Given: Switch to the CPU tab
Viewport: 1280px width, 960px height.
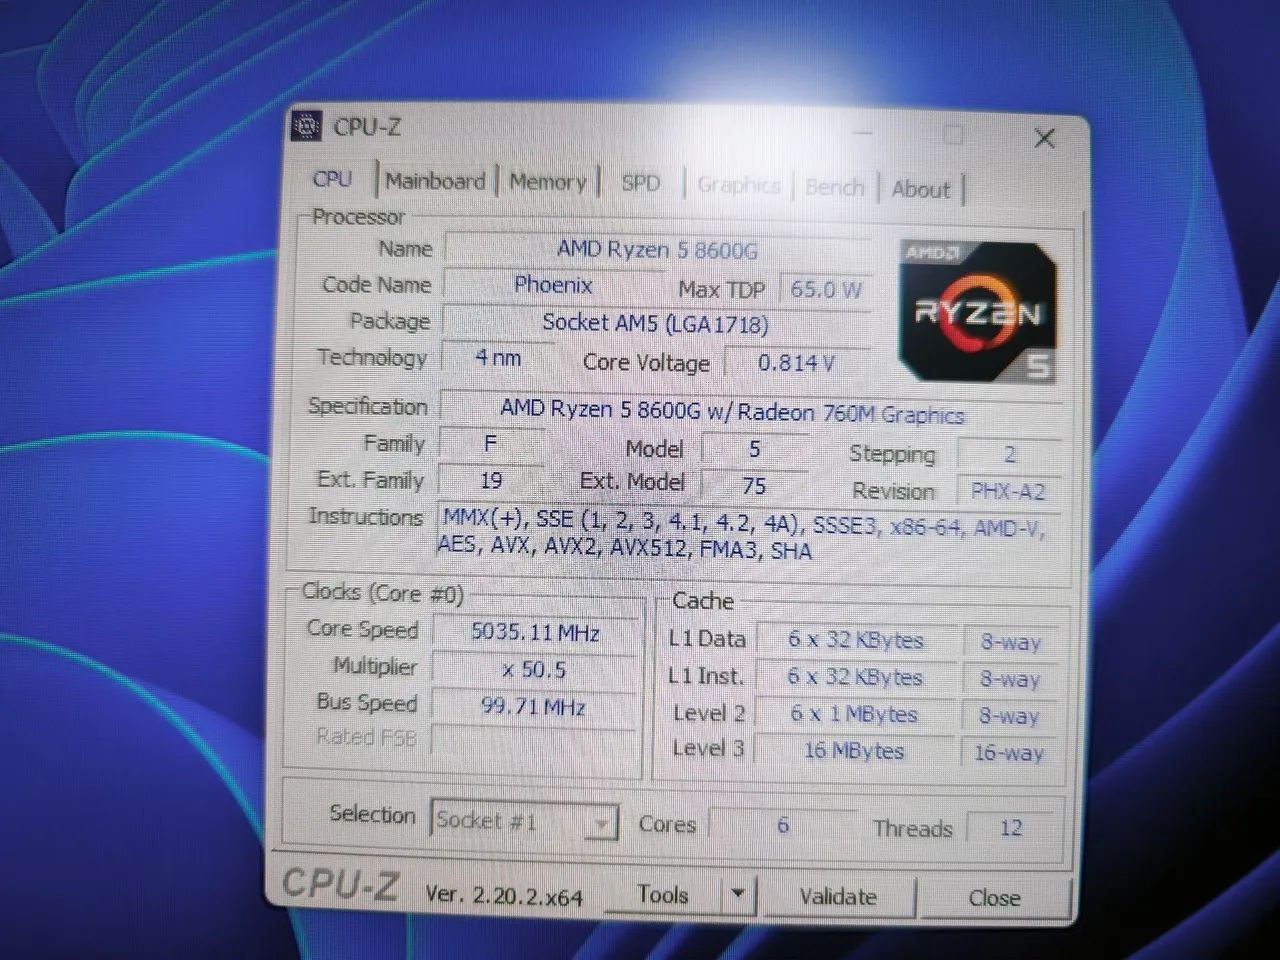Looking at the screenshot, I should click(333, 179).
